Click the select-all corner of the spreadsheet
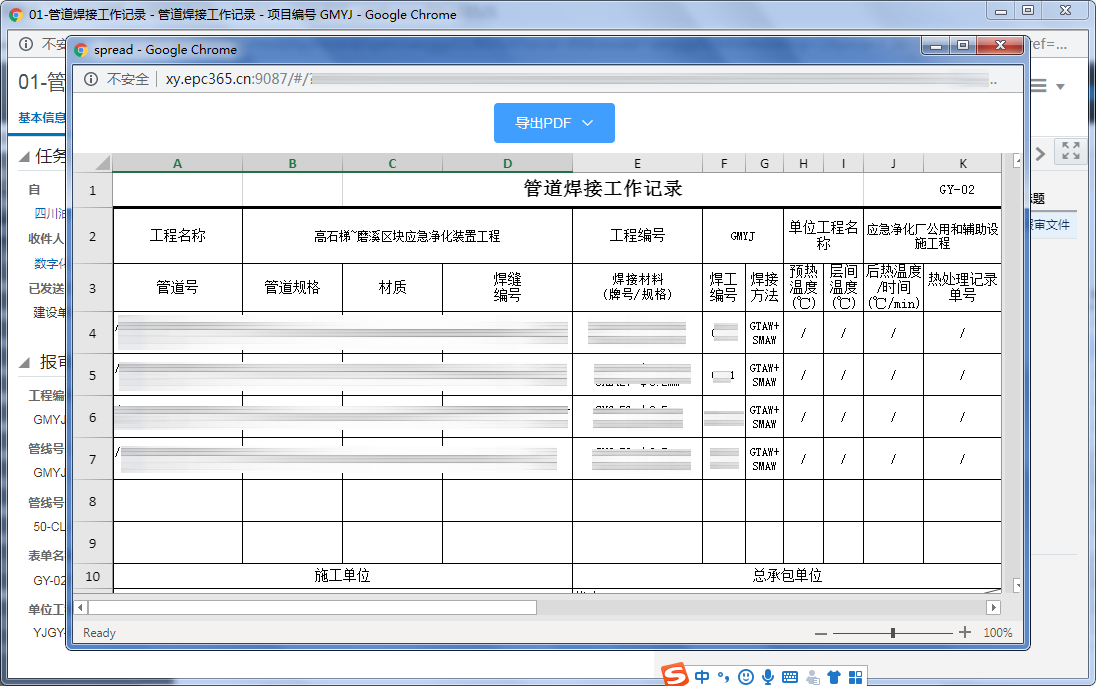Image resolution: width=1096 pixels, height=686 pixels. pyautogui.click(x=92, y=164)
